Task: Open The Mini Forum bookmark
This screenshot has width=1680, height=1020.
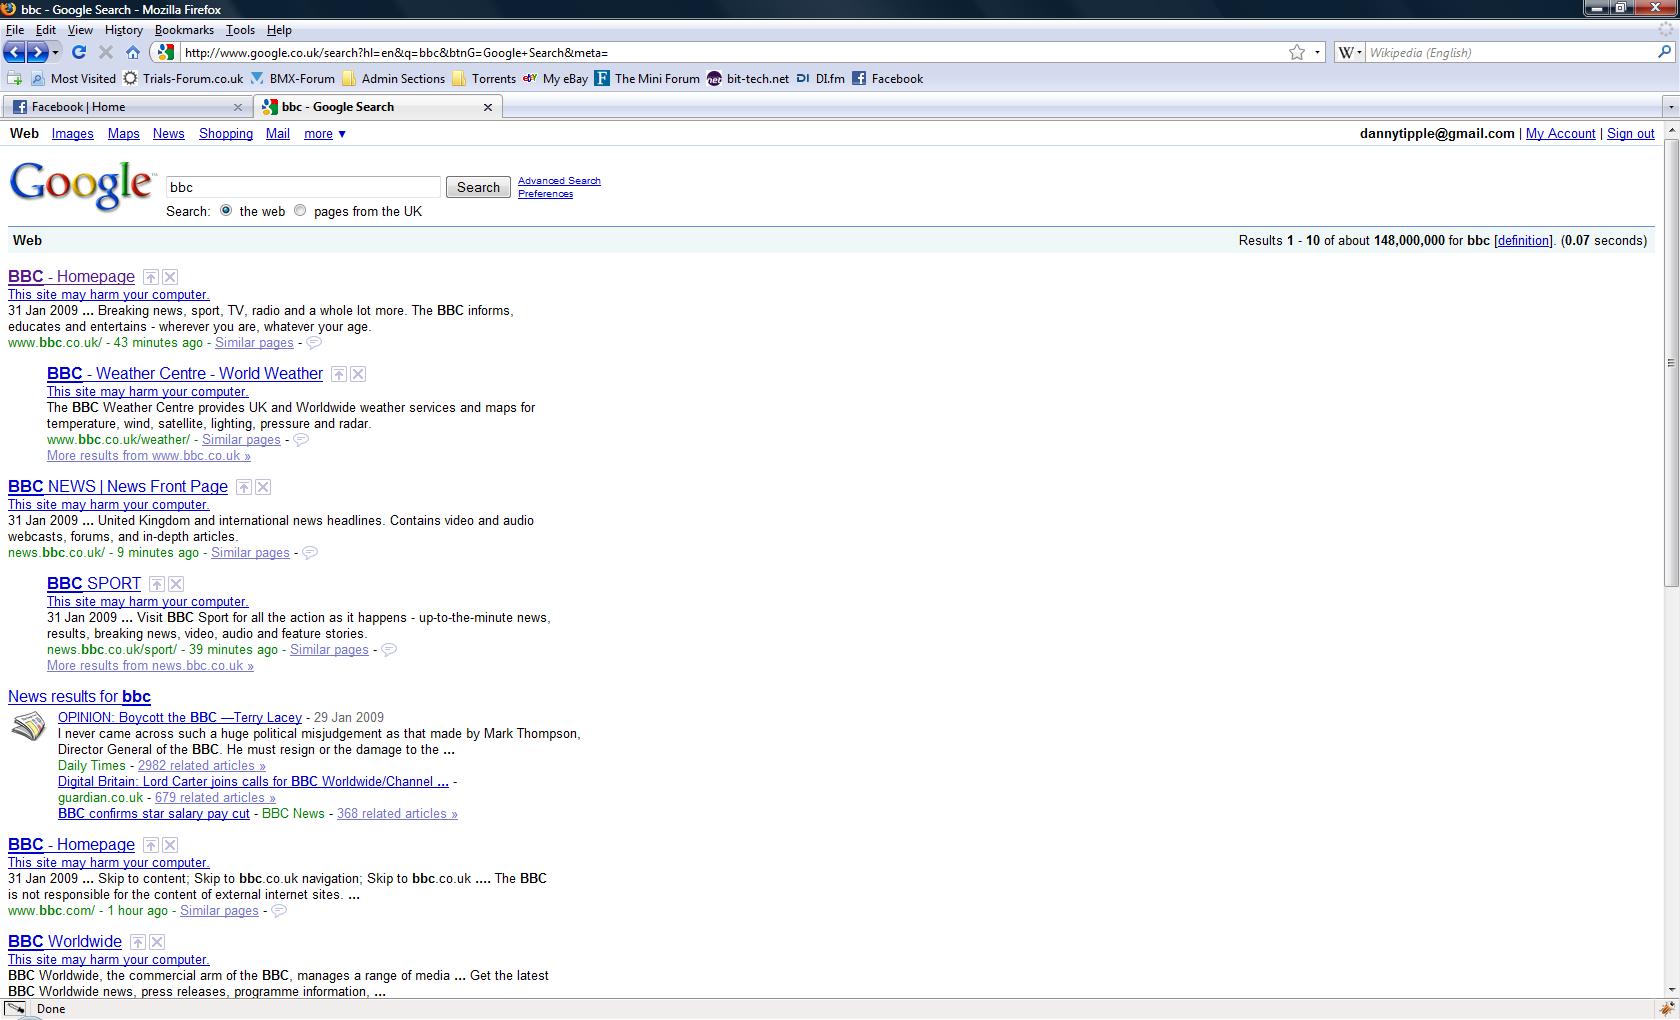Action: [x=647, y=78]
